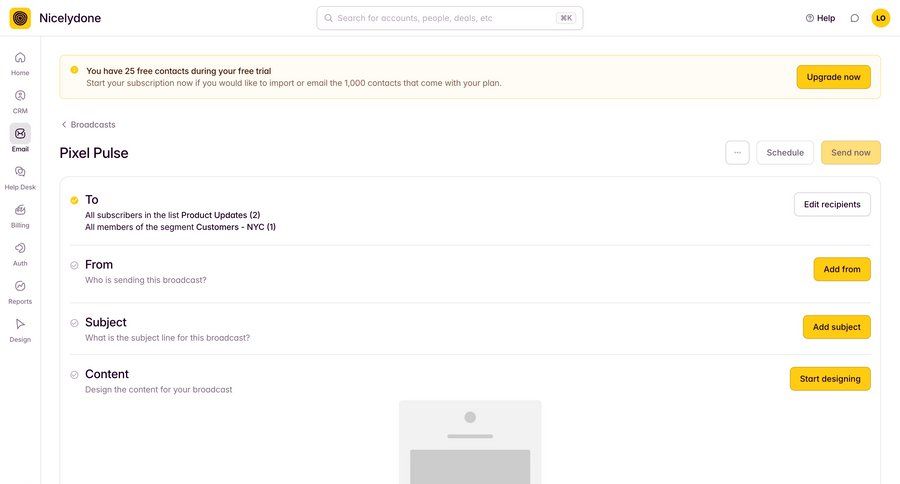
Task: Click the email content placeholder thumbnail
Action: [470, 442]
